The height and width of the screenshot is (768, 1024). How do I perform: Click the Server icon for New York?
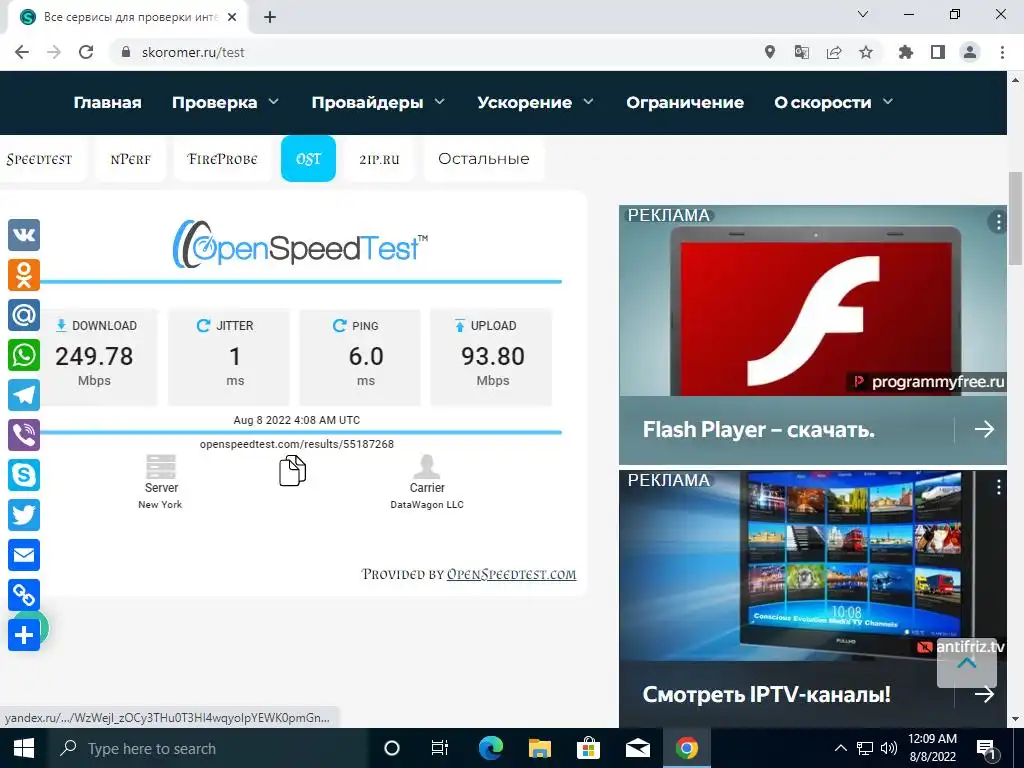(161, 467)
